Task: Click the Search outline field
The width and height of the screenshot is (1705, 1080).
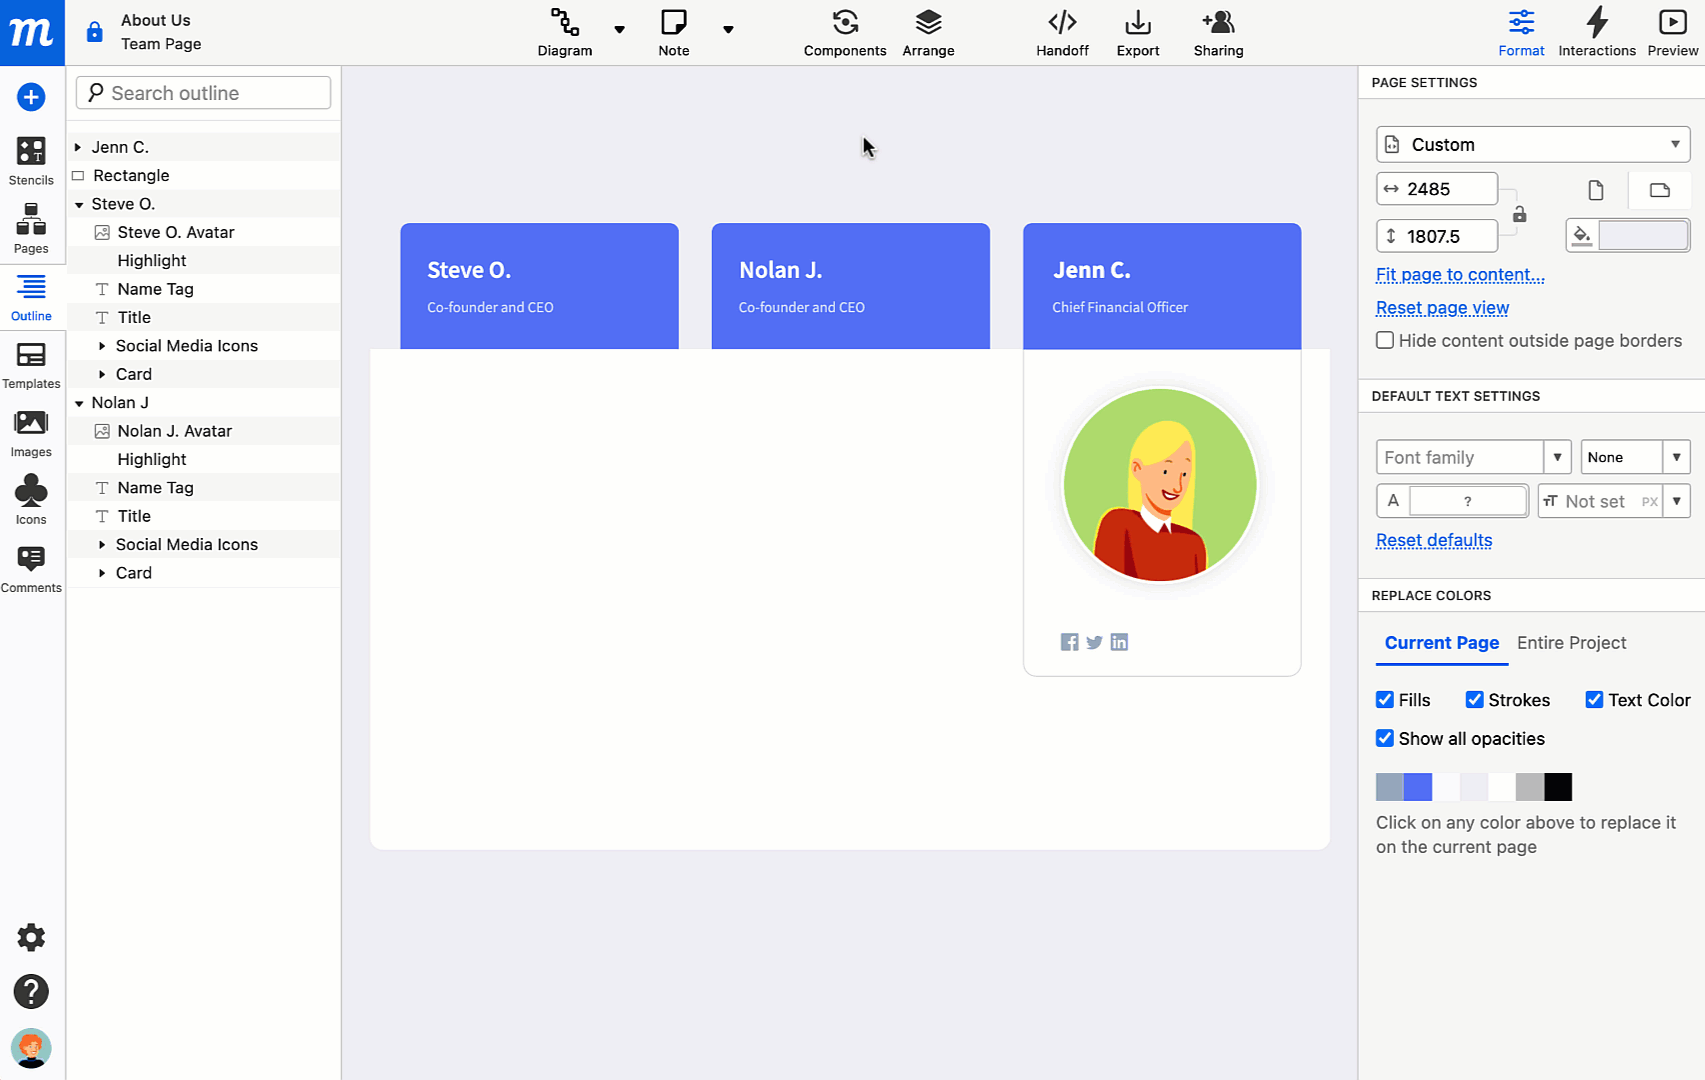Action: coord(202,92)
